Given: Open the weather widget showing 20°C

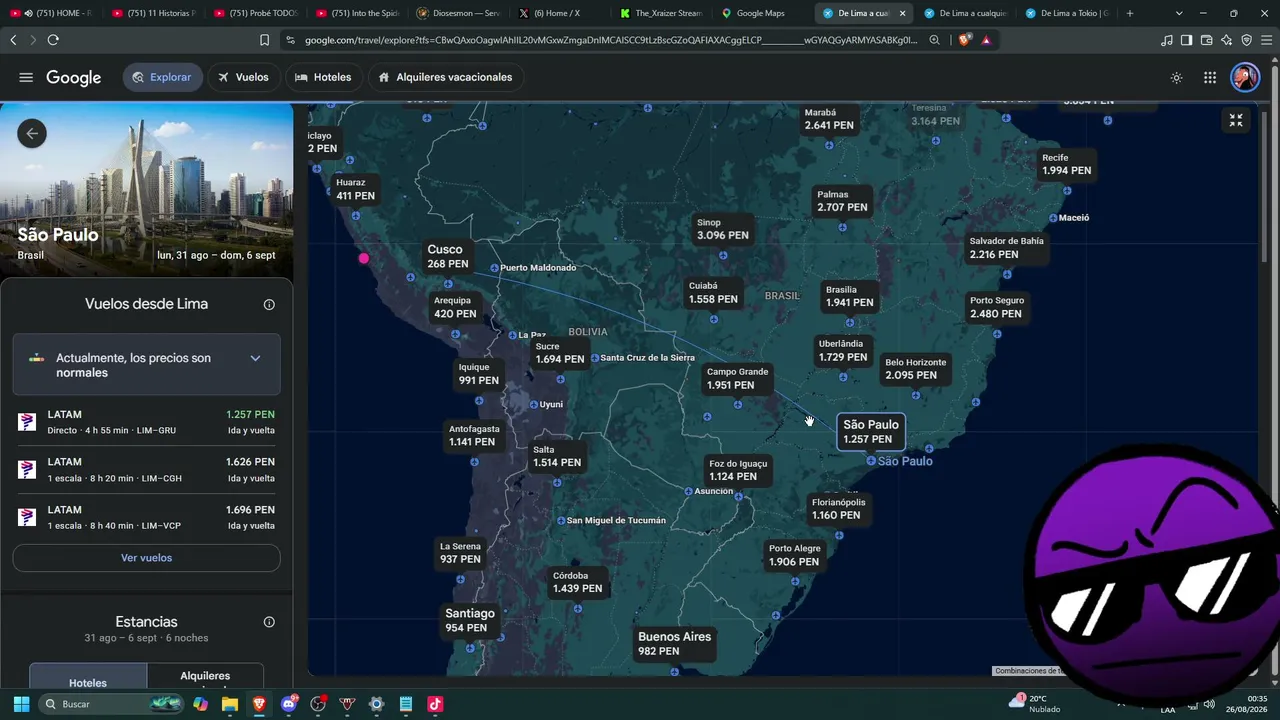Looking at the screenshot, I should (x=1035, y=703).
